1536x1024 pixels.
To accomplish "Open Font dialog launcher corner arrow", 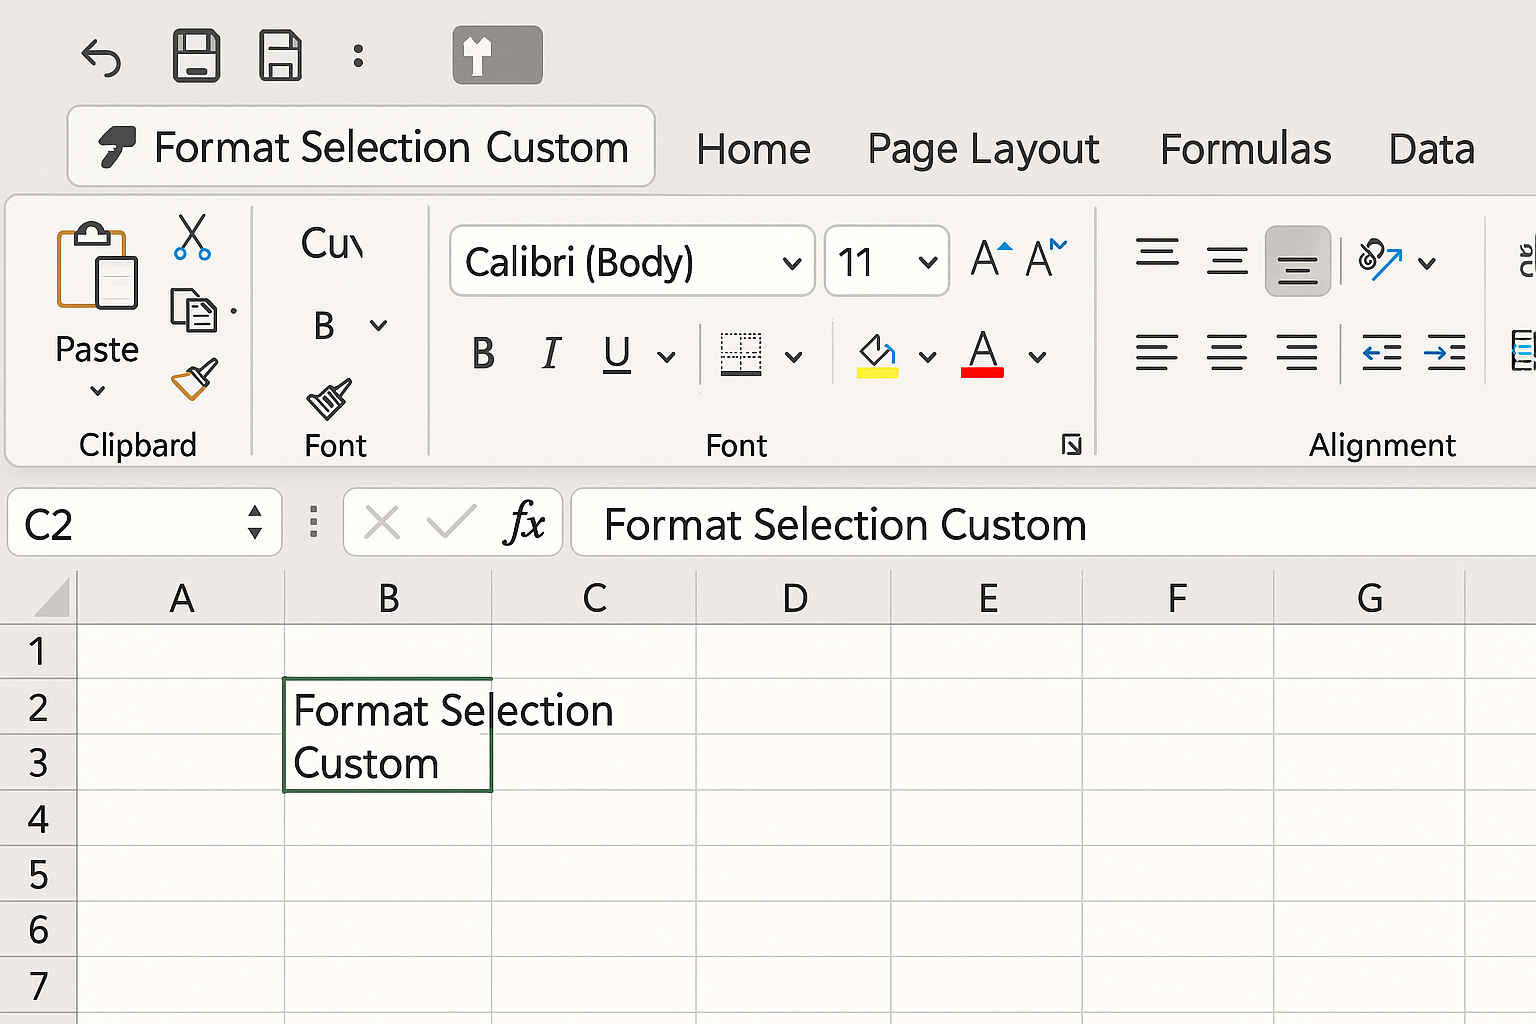I will click(1071, 445).
